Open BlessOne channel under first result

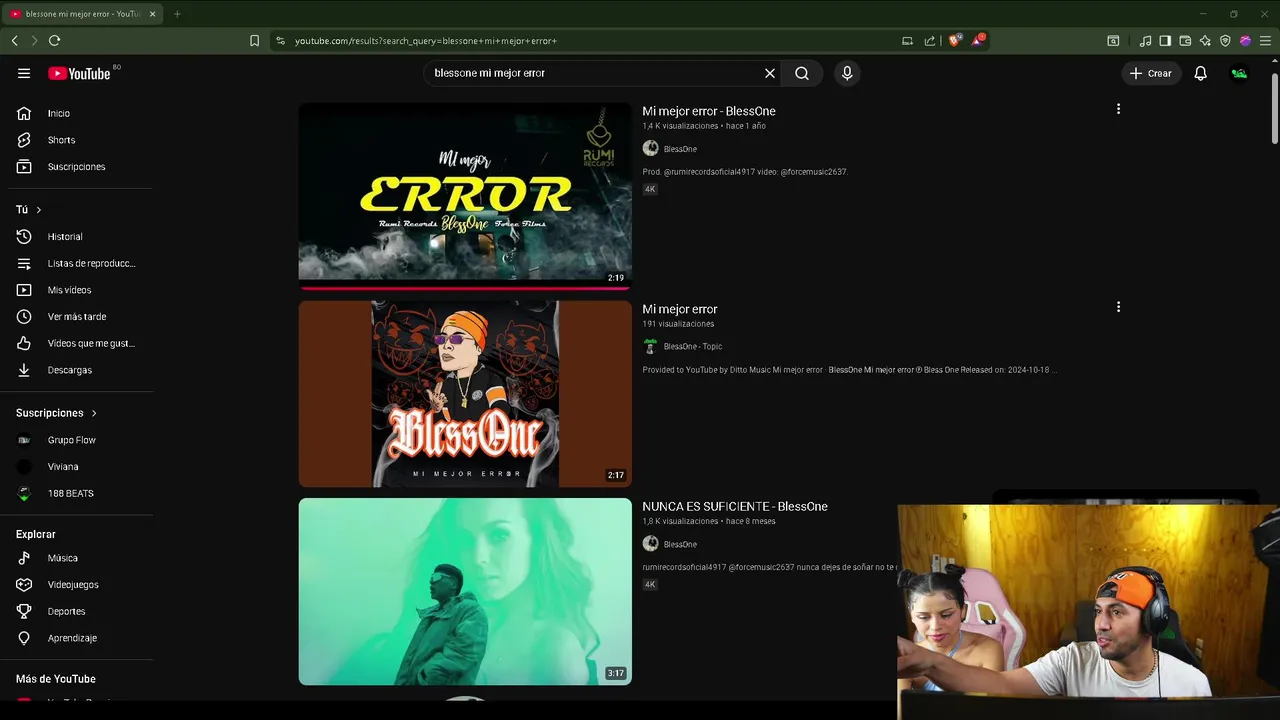680,149
